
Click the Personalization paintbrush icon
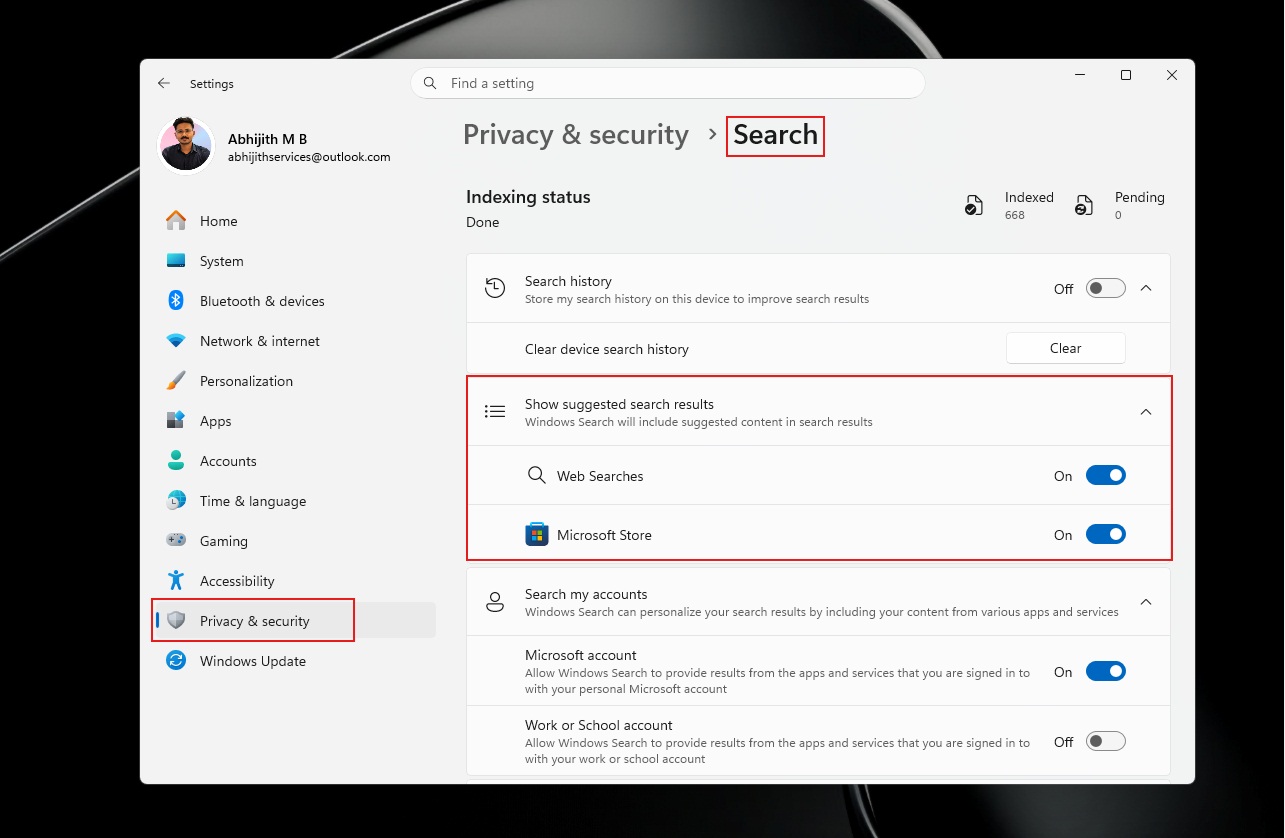click(176, 381)
